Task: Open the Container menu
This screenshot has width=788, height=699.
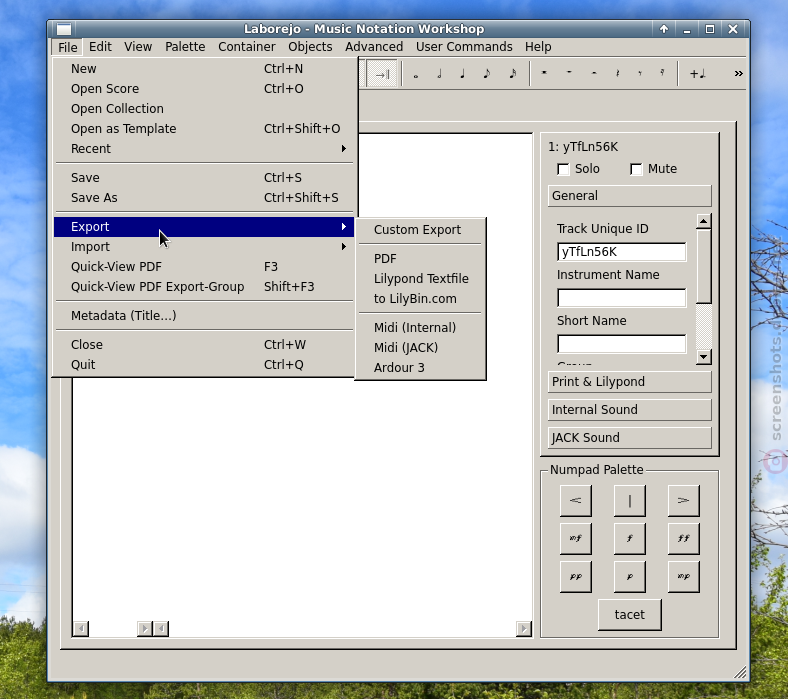Action: point(247,47)
